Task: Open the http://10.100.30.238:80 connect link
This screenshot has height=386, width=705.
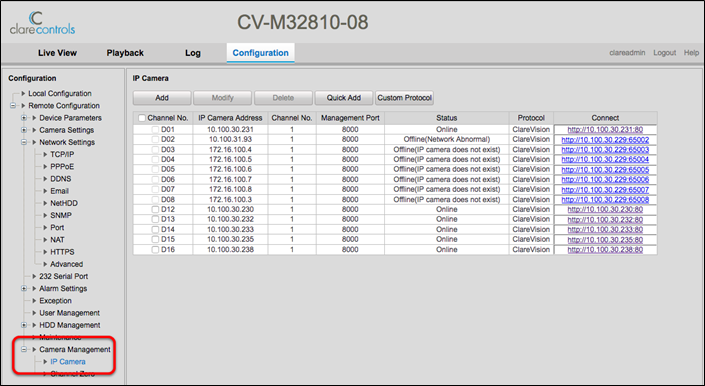Action: (x=605, y=250)
